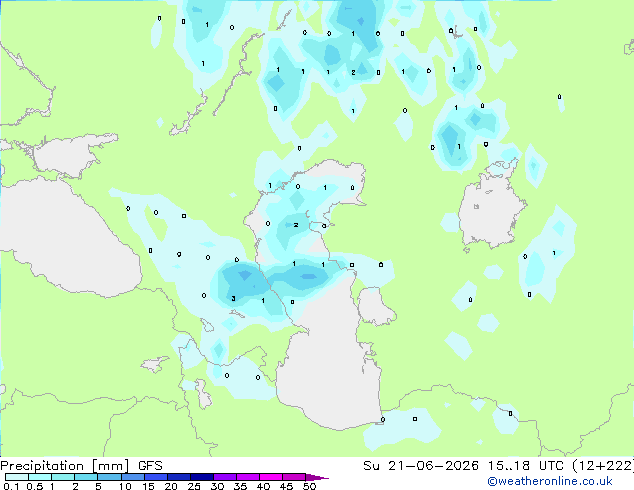Screen dimensions: 634x490
Task: Click the legend value label "25"
Action: [x=194, y=486]
